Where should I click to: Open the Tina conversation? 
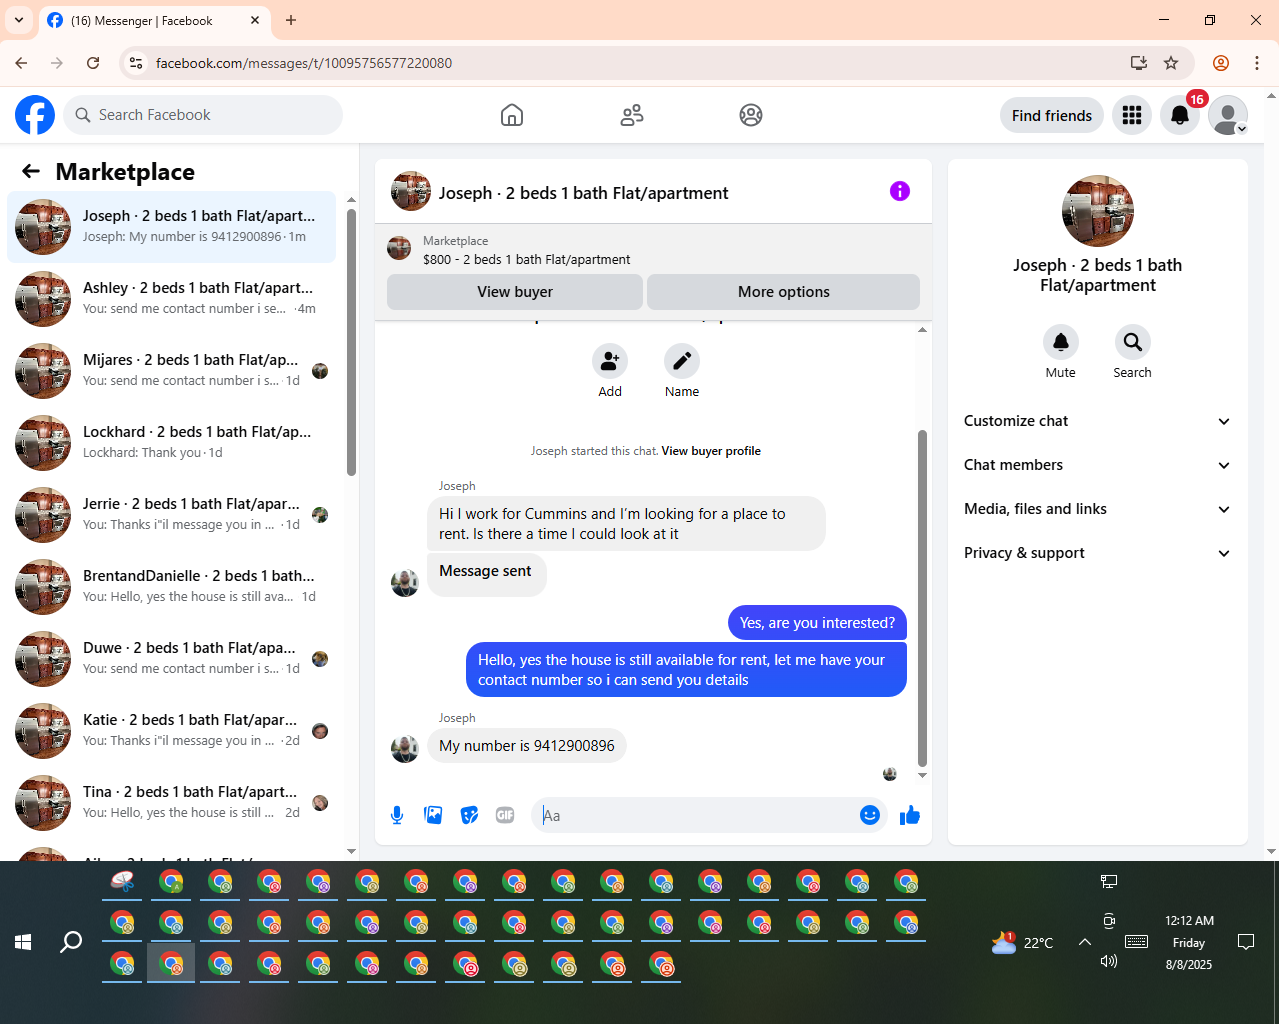[x=172, y=803]
